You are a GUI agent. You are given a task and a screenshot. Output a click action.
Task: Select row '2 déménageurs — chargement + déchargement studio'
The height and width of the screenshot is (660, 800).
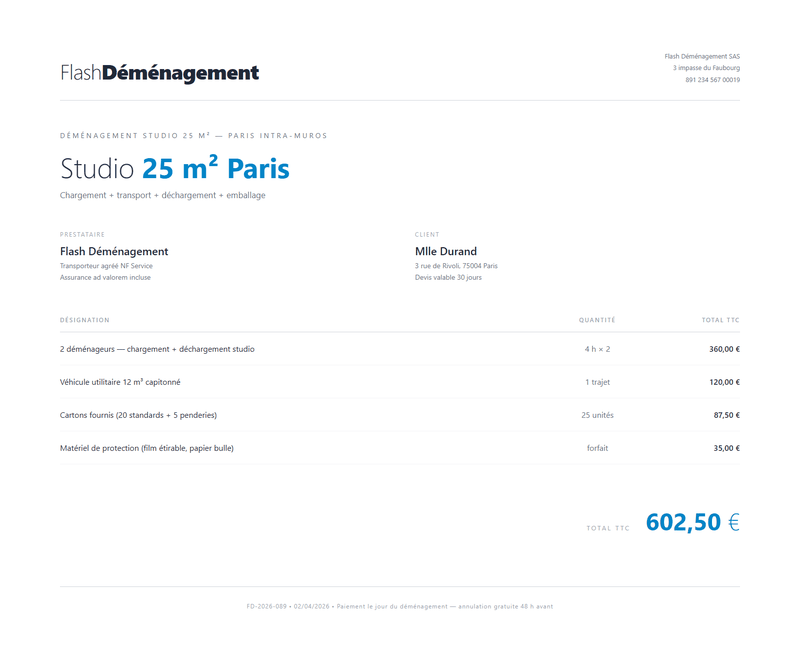[x=400, y=349]
